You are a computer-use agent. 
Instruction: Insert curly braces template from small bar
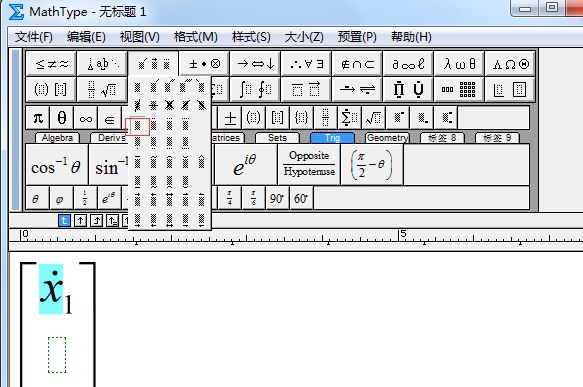(301, 118)
